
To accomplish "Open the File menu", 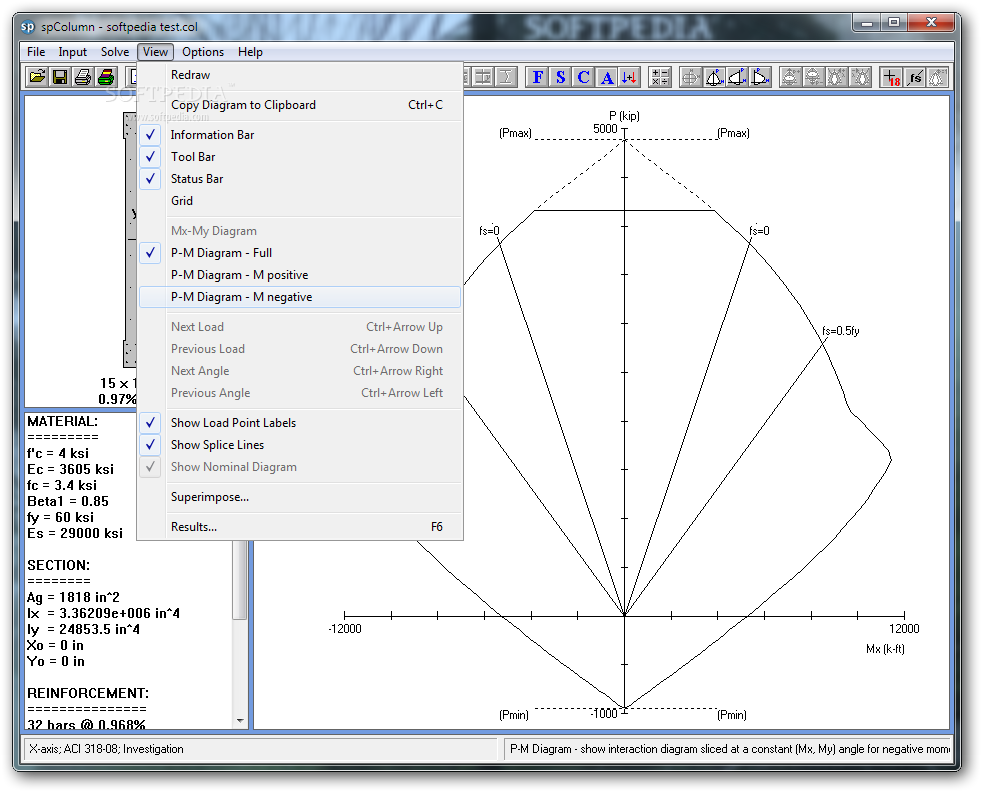I will click(36, 52).
